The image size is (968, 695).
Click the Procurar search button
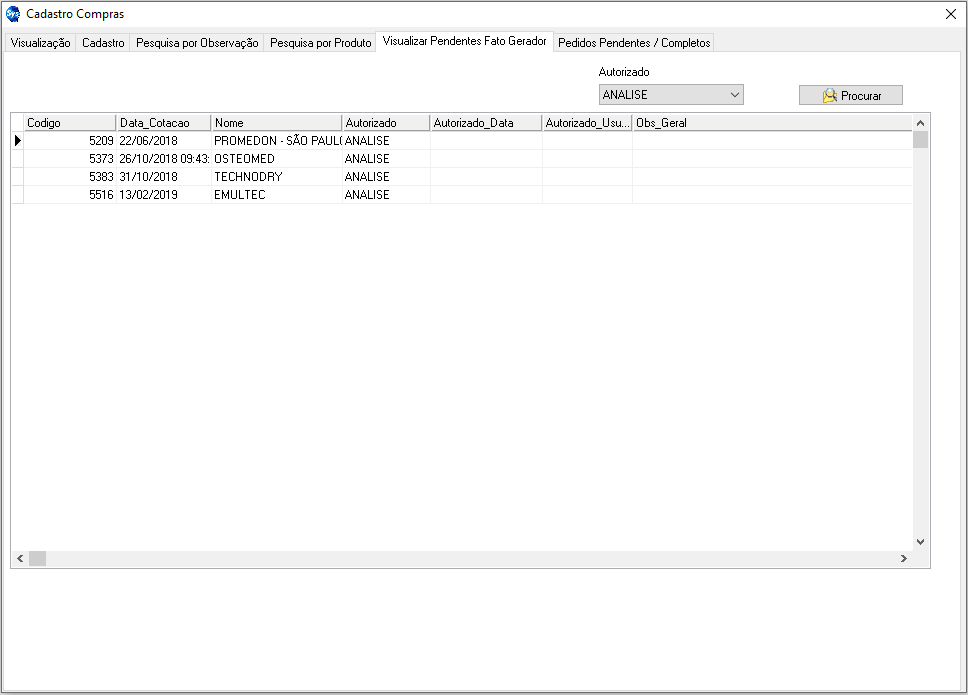[850, 96]
